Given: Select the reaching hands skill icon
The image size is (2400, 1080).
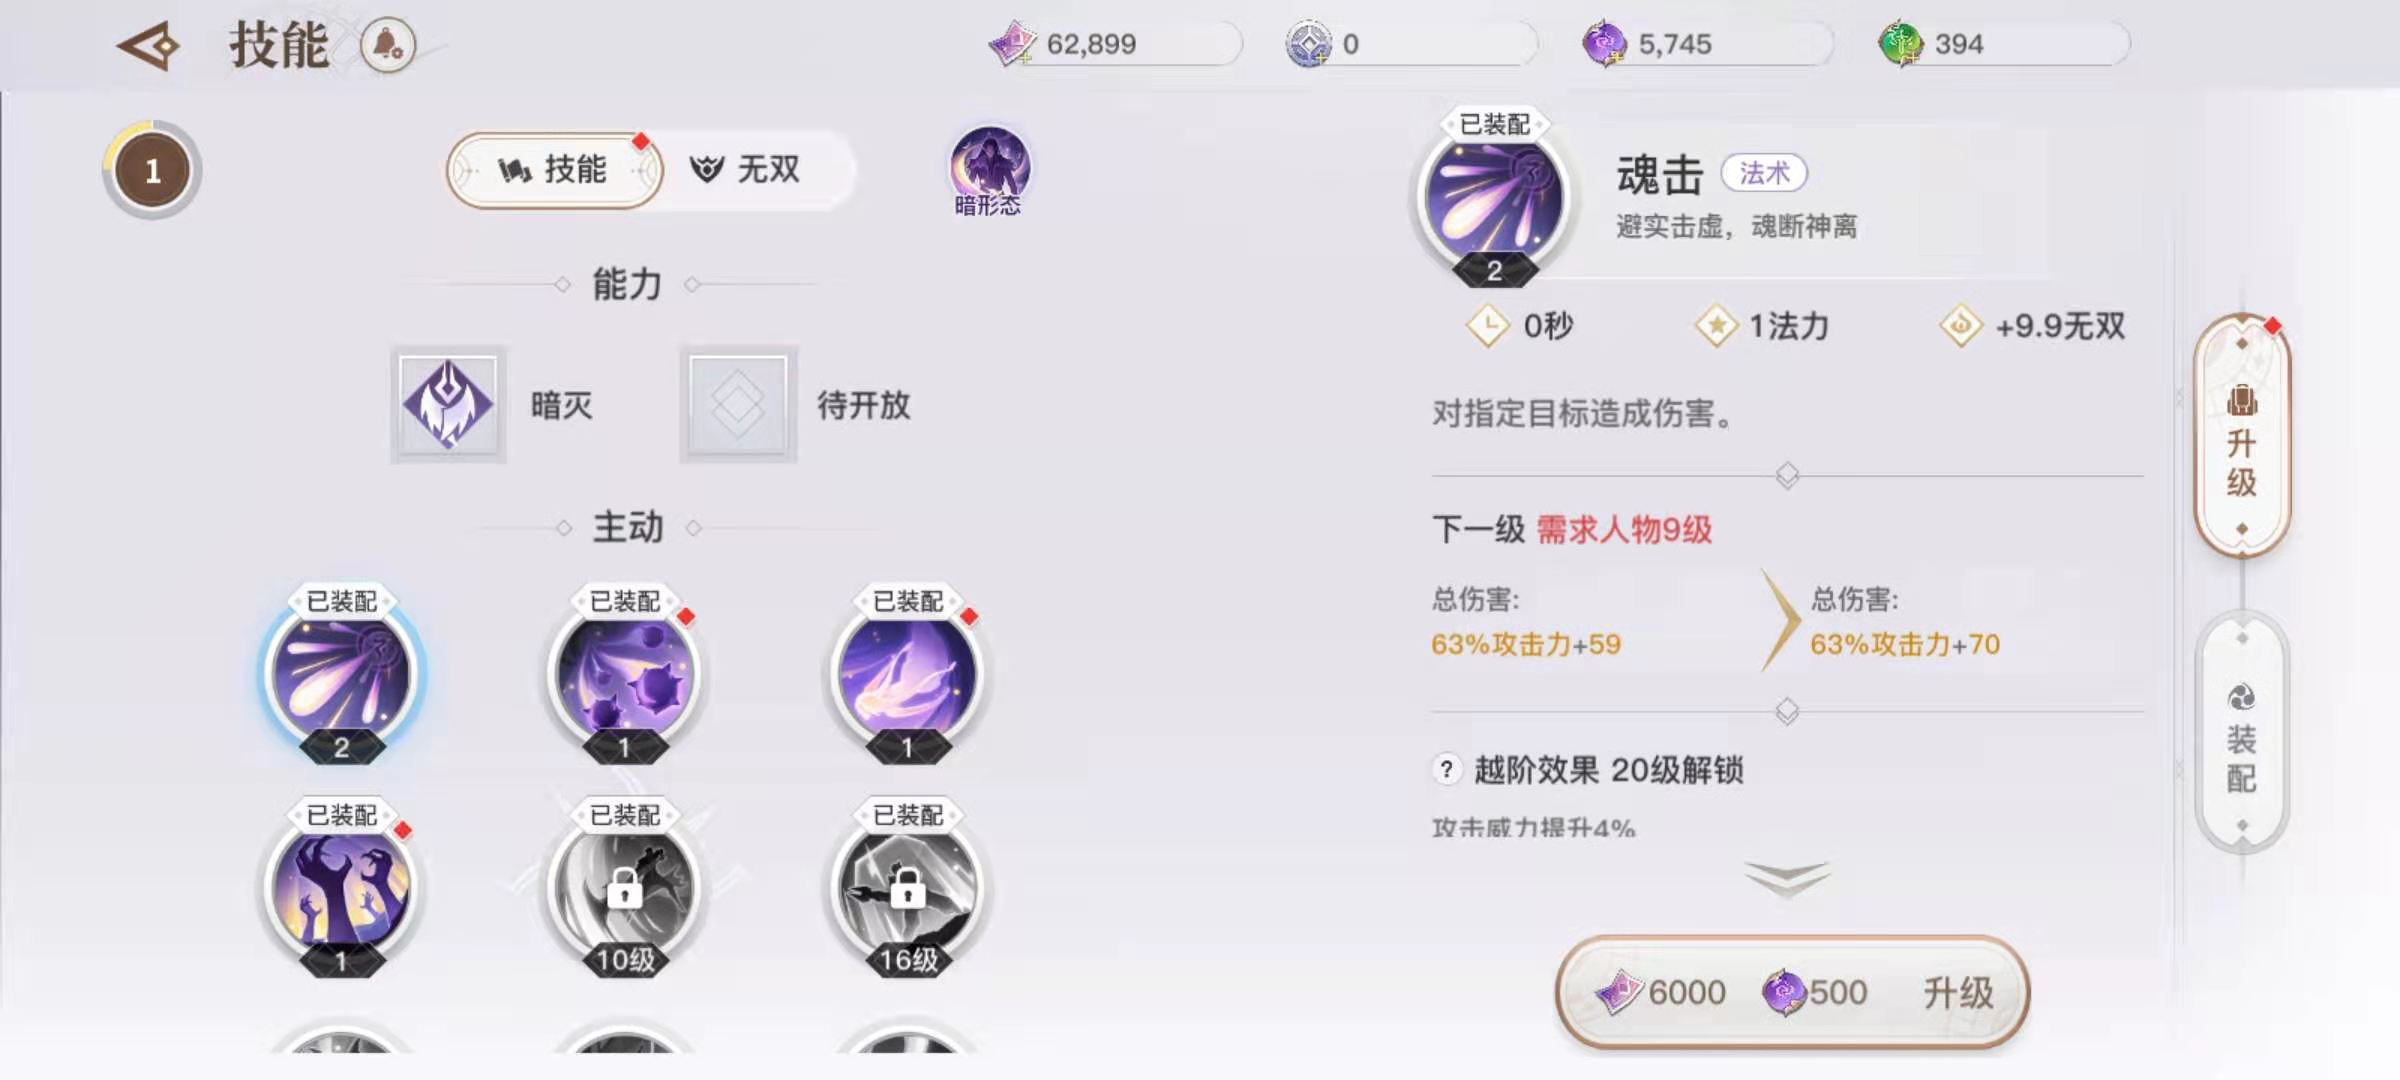Looking at the screenshot, I should (x=342, y=889).
